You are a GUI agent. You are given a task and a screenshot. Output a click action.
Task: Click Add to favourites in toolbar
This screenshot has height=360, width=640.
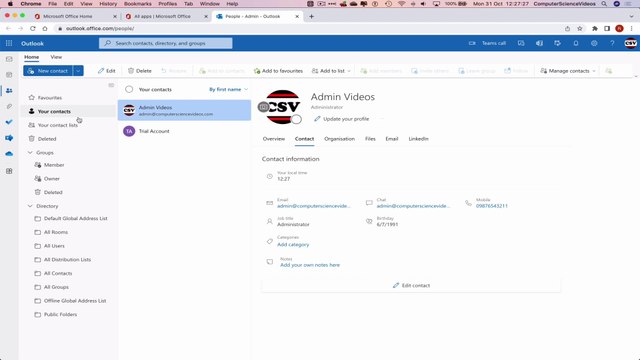pyautogui.click(x=278, y=71)
